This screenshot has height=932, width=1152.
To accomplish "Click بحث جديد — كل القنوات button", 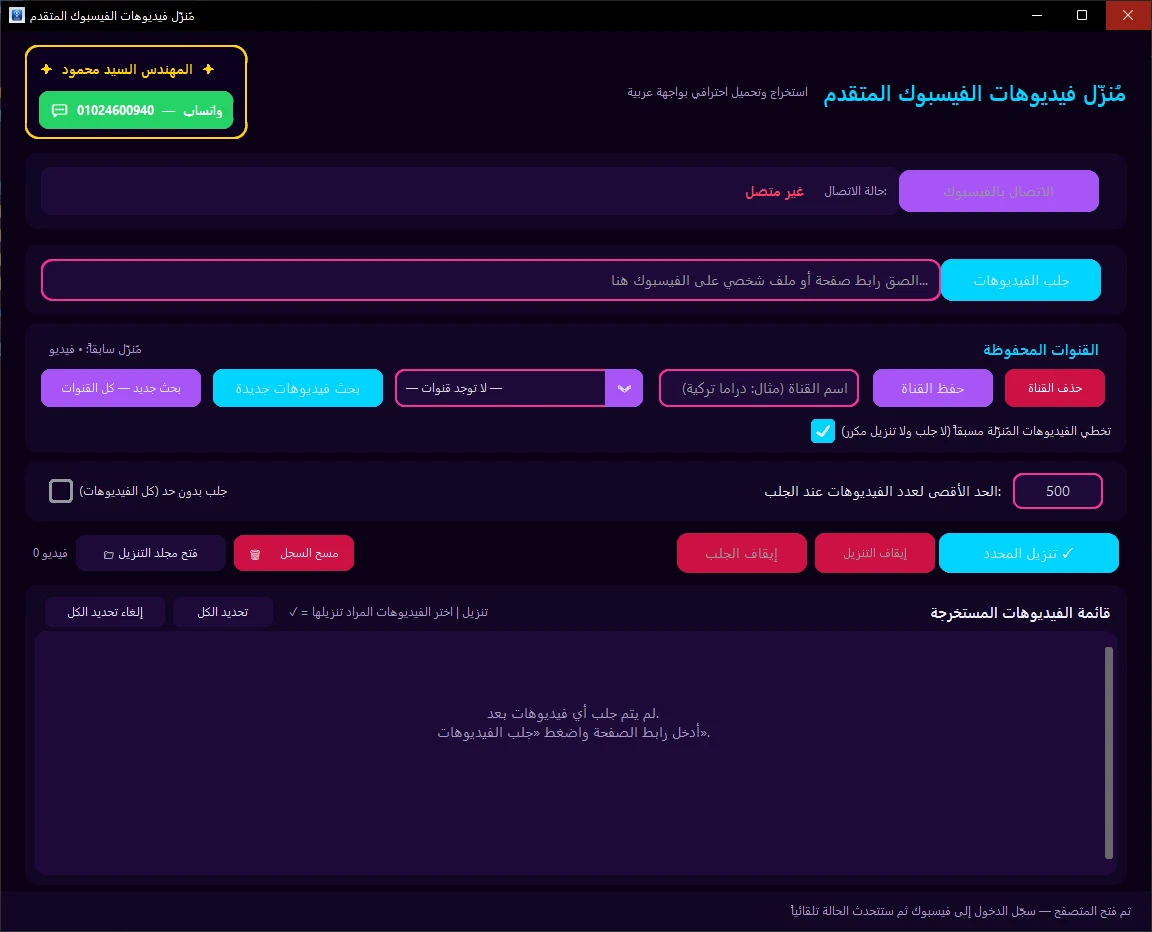I will [x=121, y=388].
